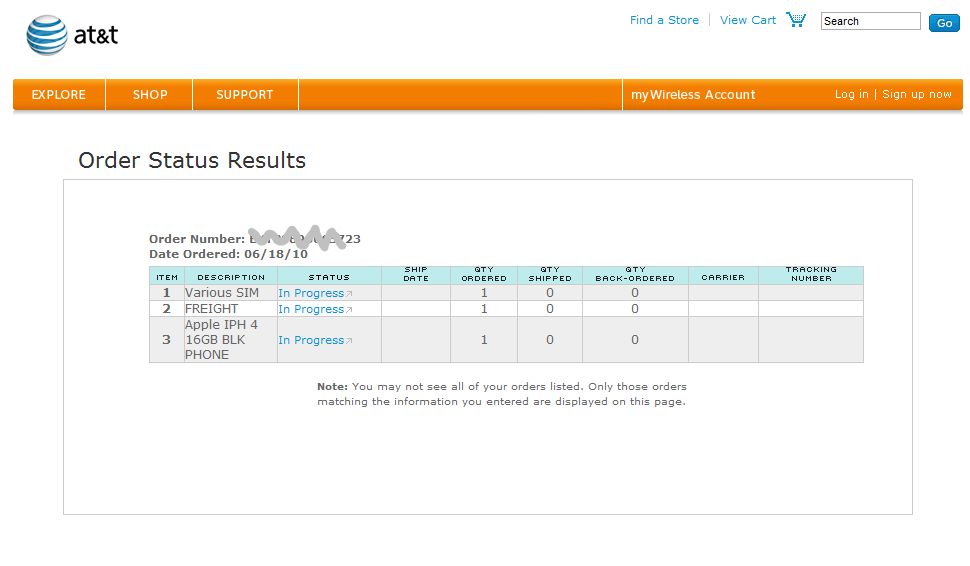Screen dimensions: 970x566
Task: Click the SHIP DATE column header
Action: 416,274
